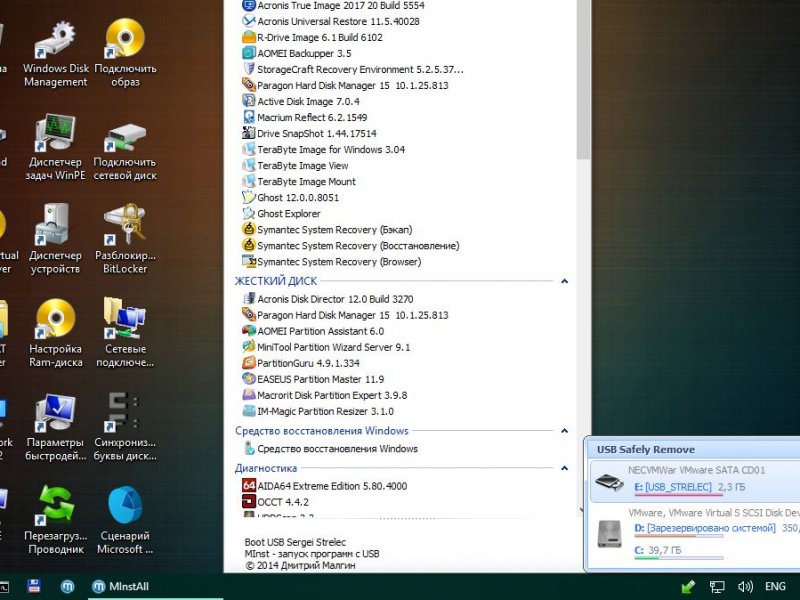
Task: Start Macrium Reflect 6.2.1549
Action: 305,117
